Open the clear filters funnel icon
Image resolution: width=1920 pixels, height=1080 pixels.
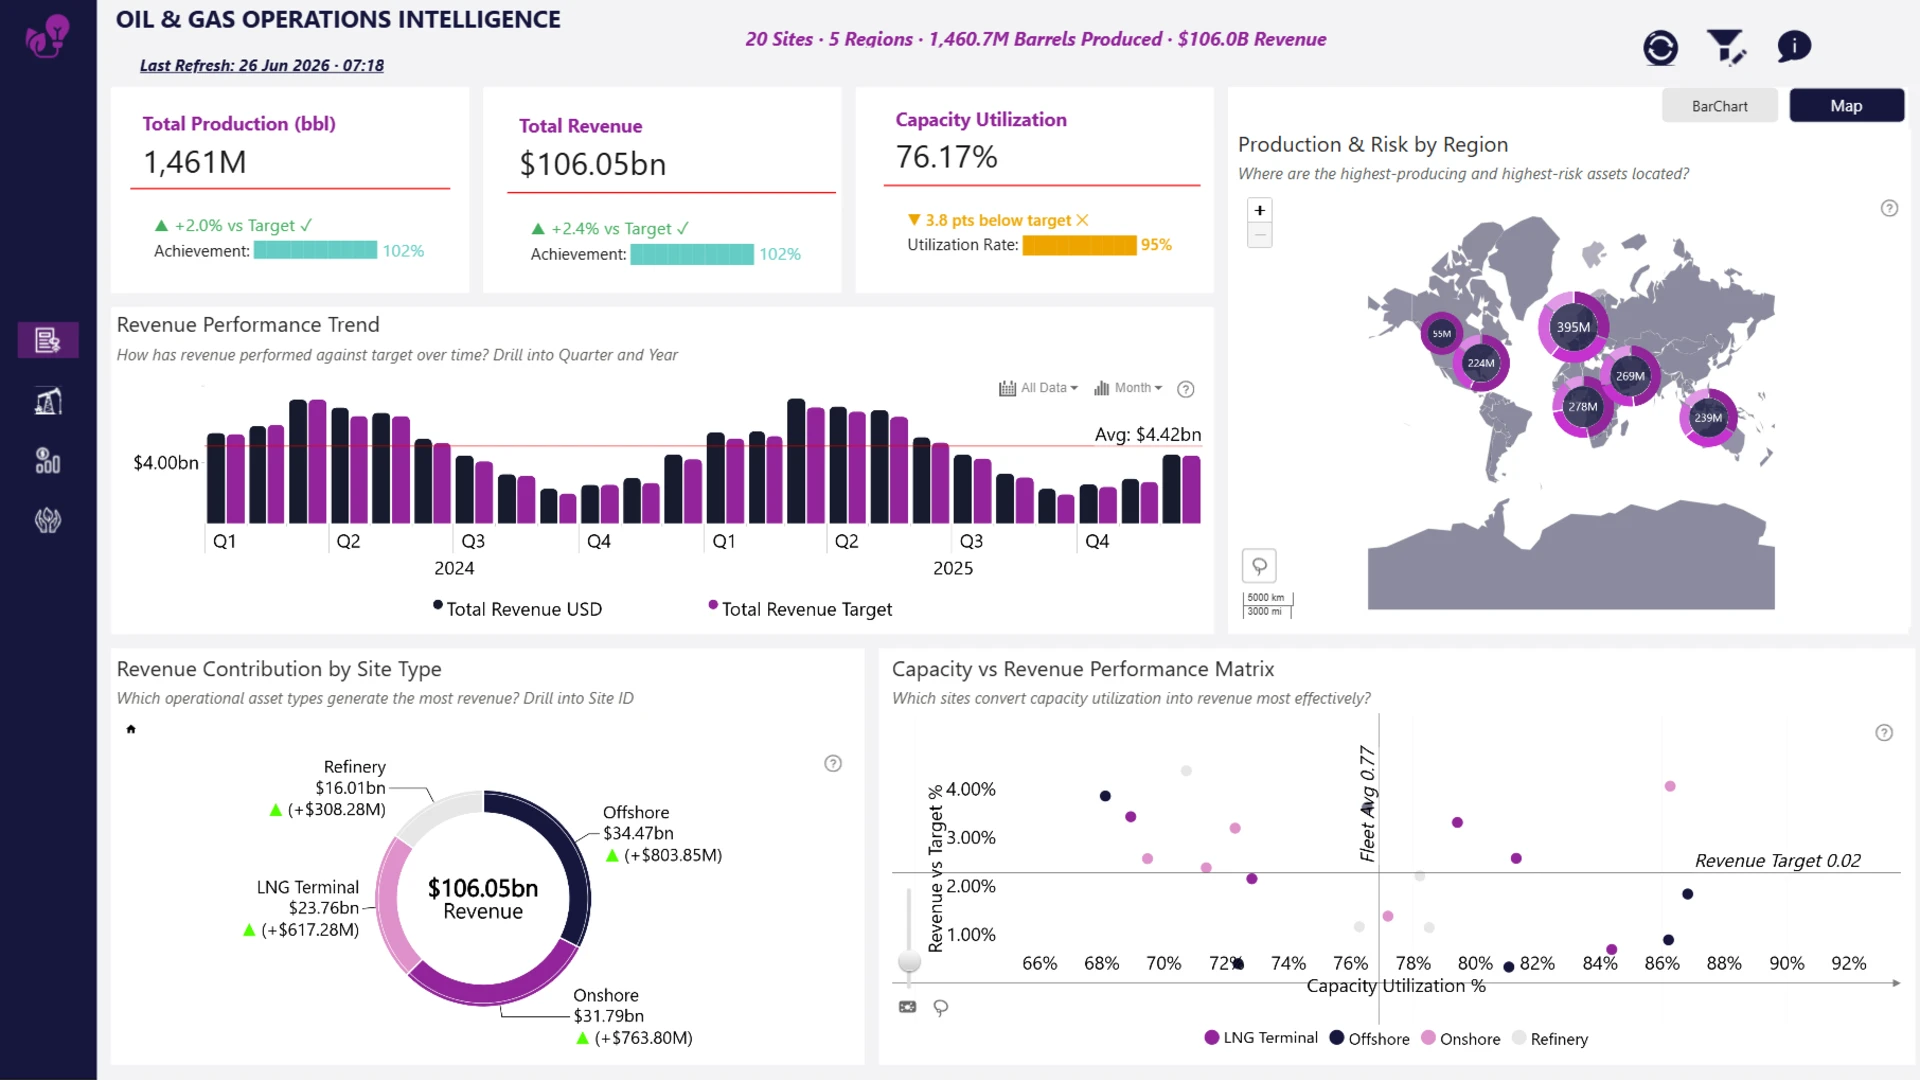1726,47
